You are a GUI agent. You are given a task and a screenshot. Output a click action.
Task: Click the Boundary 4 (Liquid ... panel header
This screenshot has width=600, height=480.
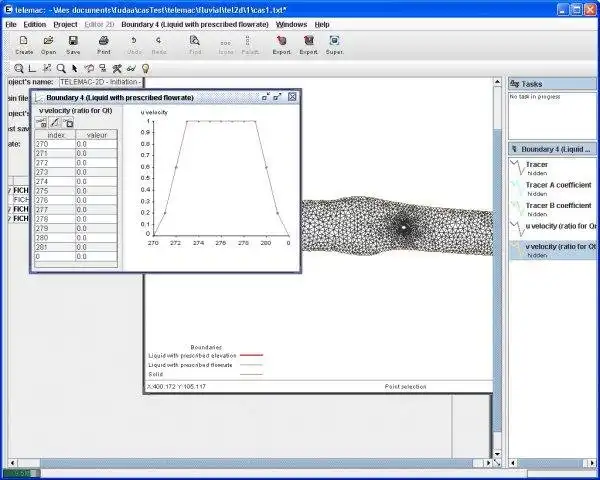point(552,149)
